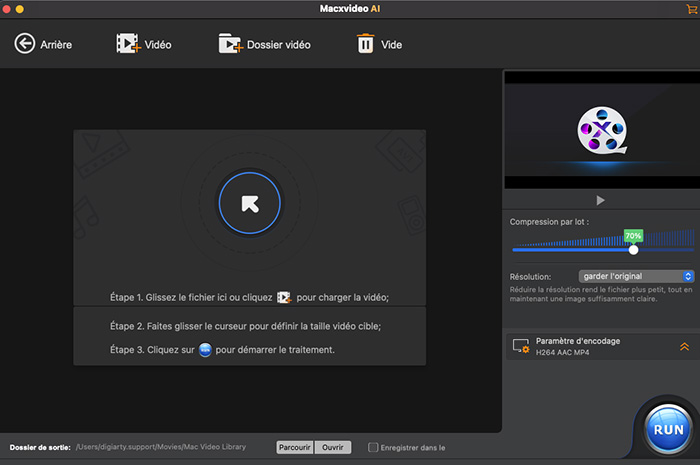Screen dimensions: 700x465
Task: Expand the Paramètre d'encodage chevron
Action: coord(684,346)
